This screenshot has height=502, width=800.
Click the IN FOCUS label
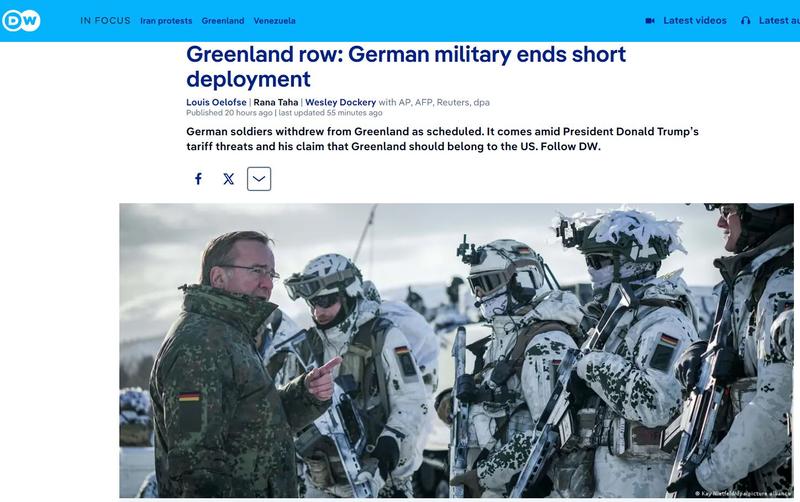pyautogui.click(x=105, y=21)
